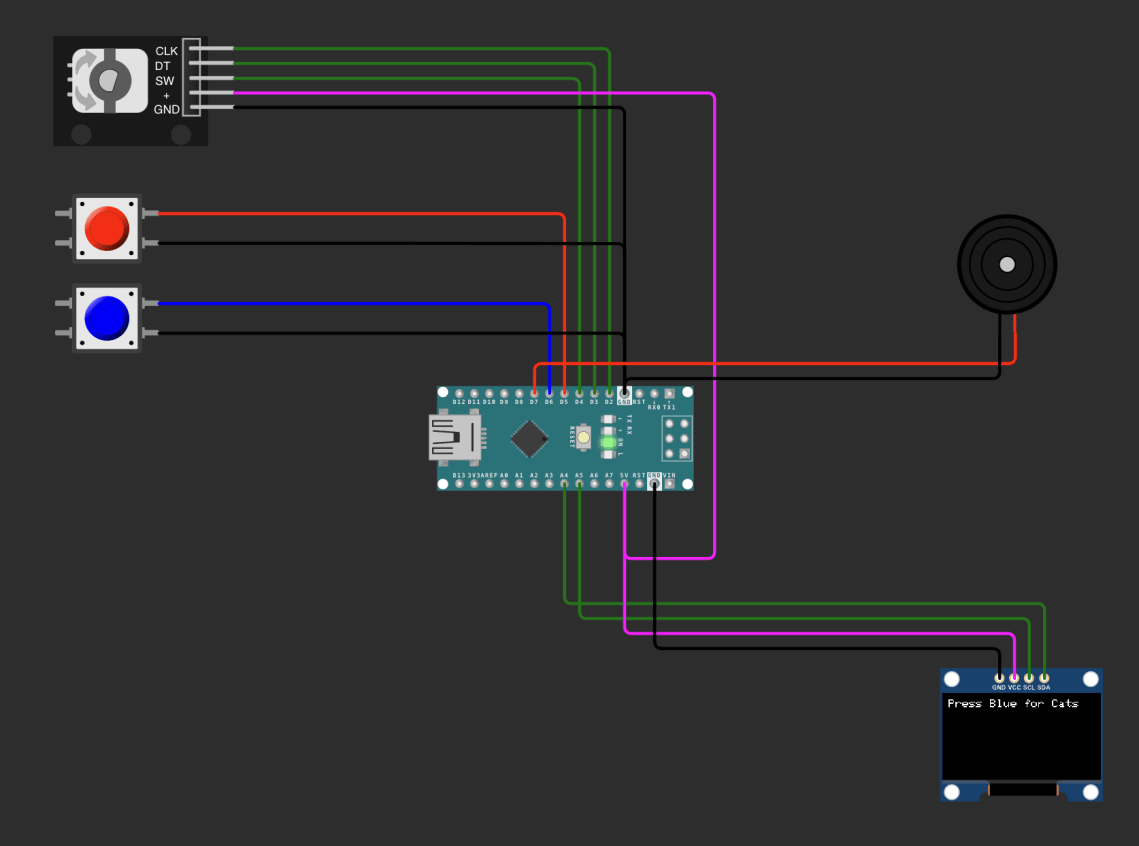This screenshot has height=846, width=1139.
Task: Click the Nano A4 pin
Action: 564,484
